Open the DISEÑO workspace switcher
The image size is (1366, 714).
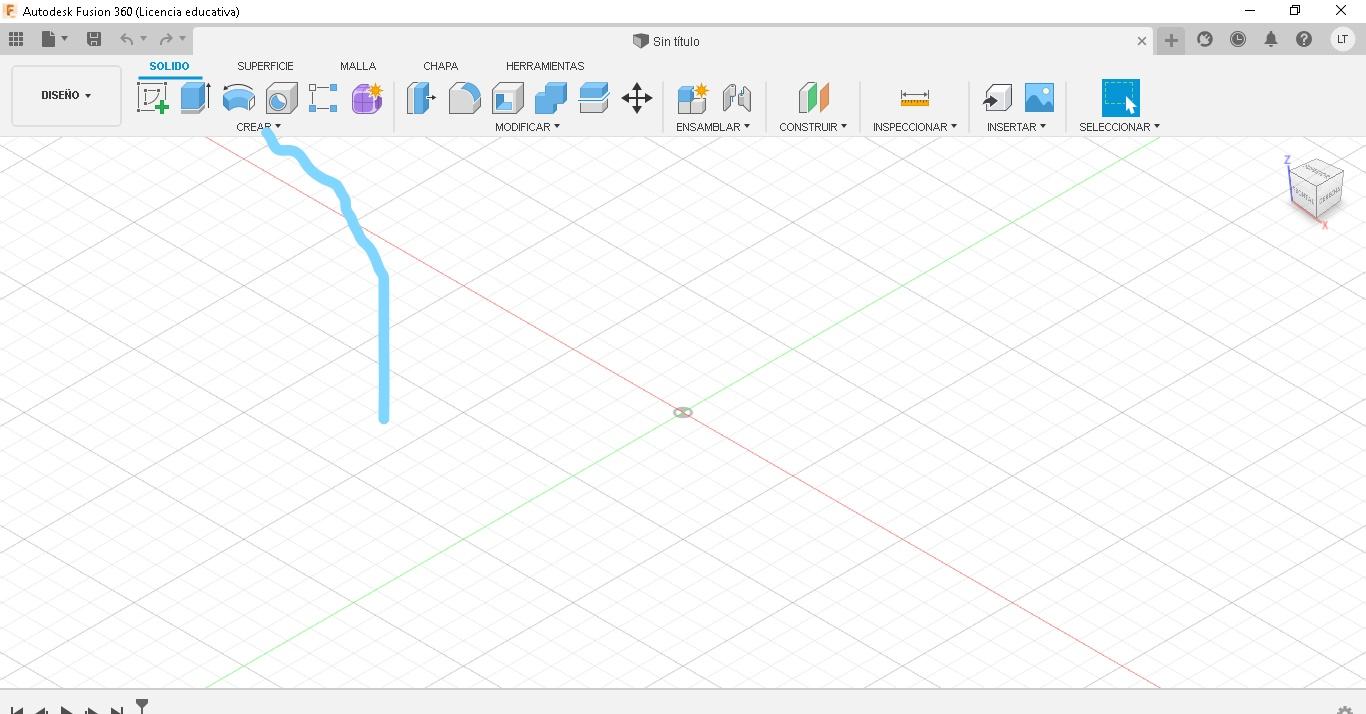(66, 95)
